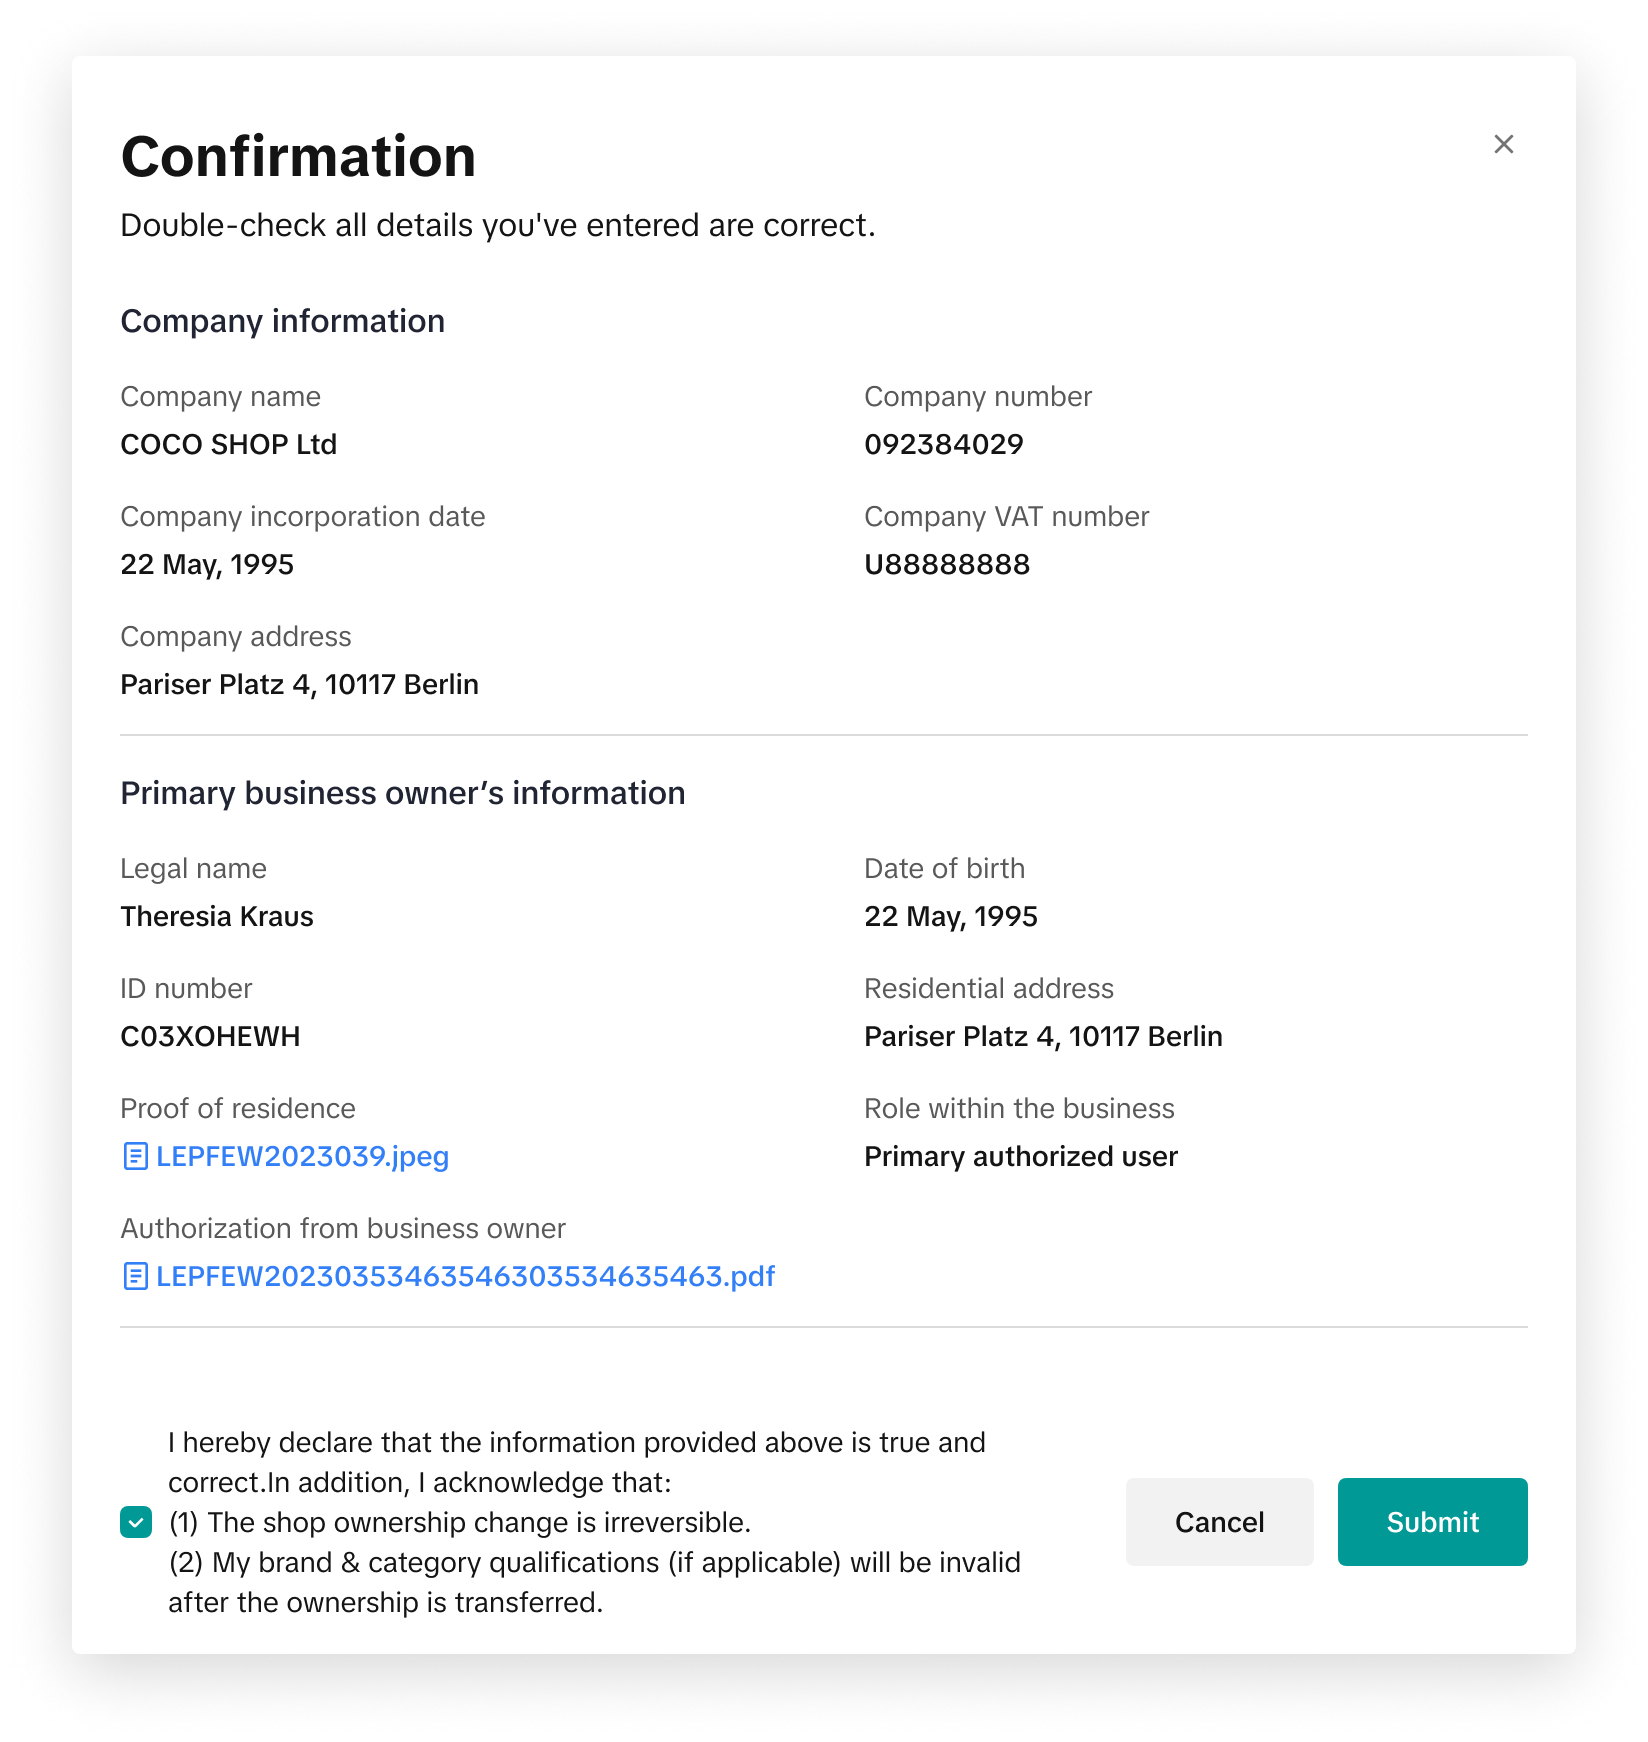
Task: Click the document icon beside the authorization PDF
Action: [135, 1277]
